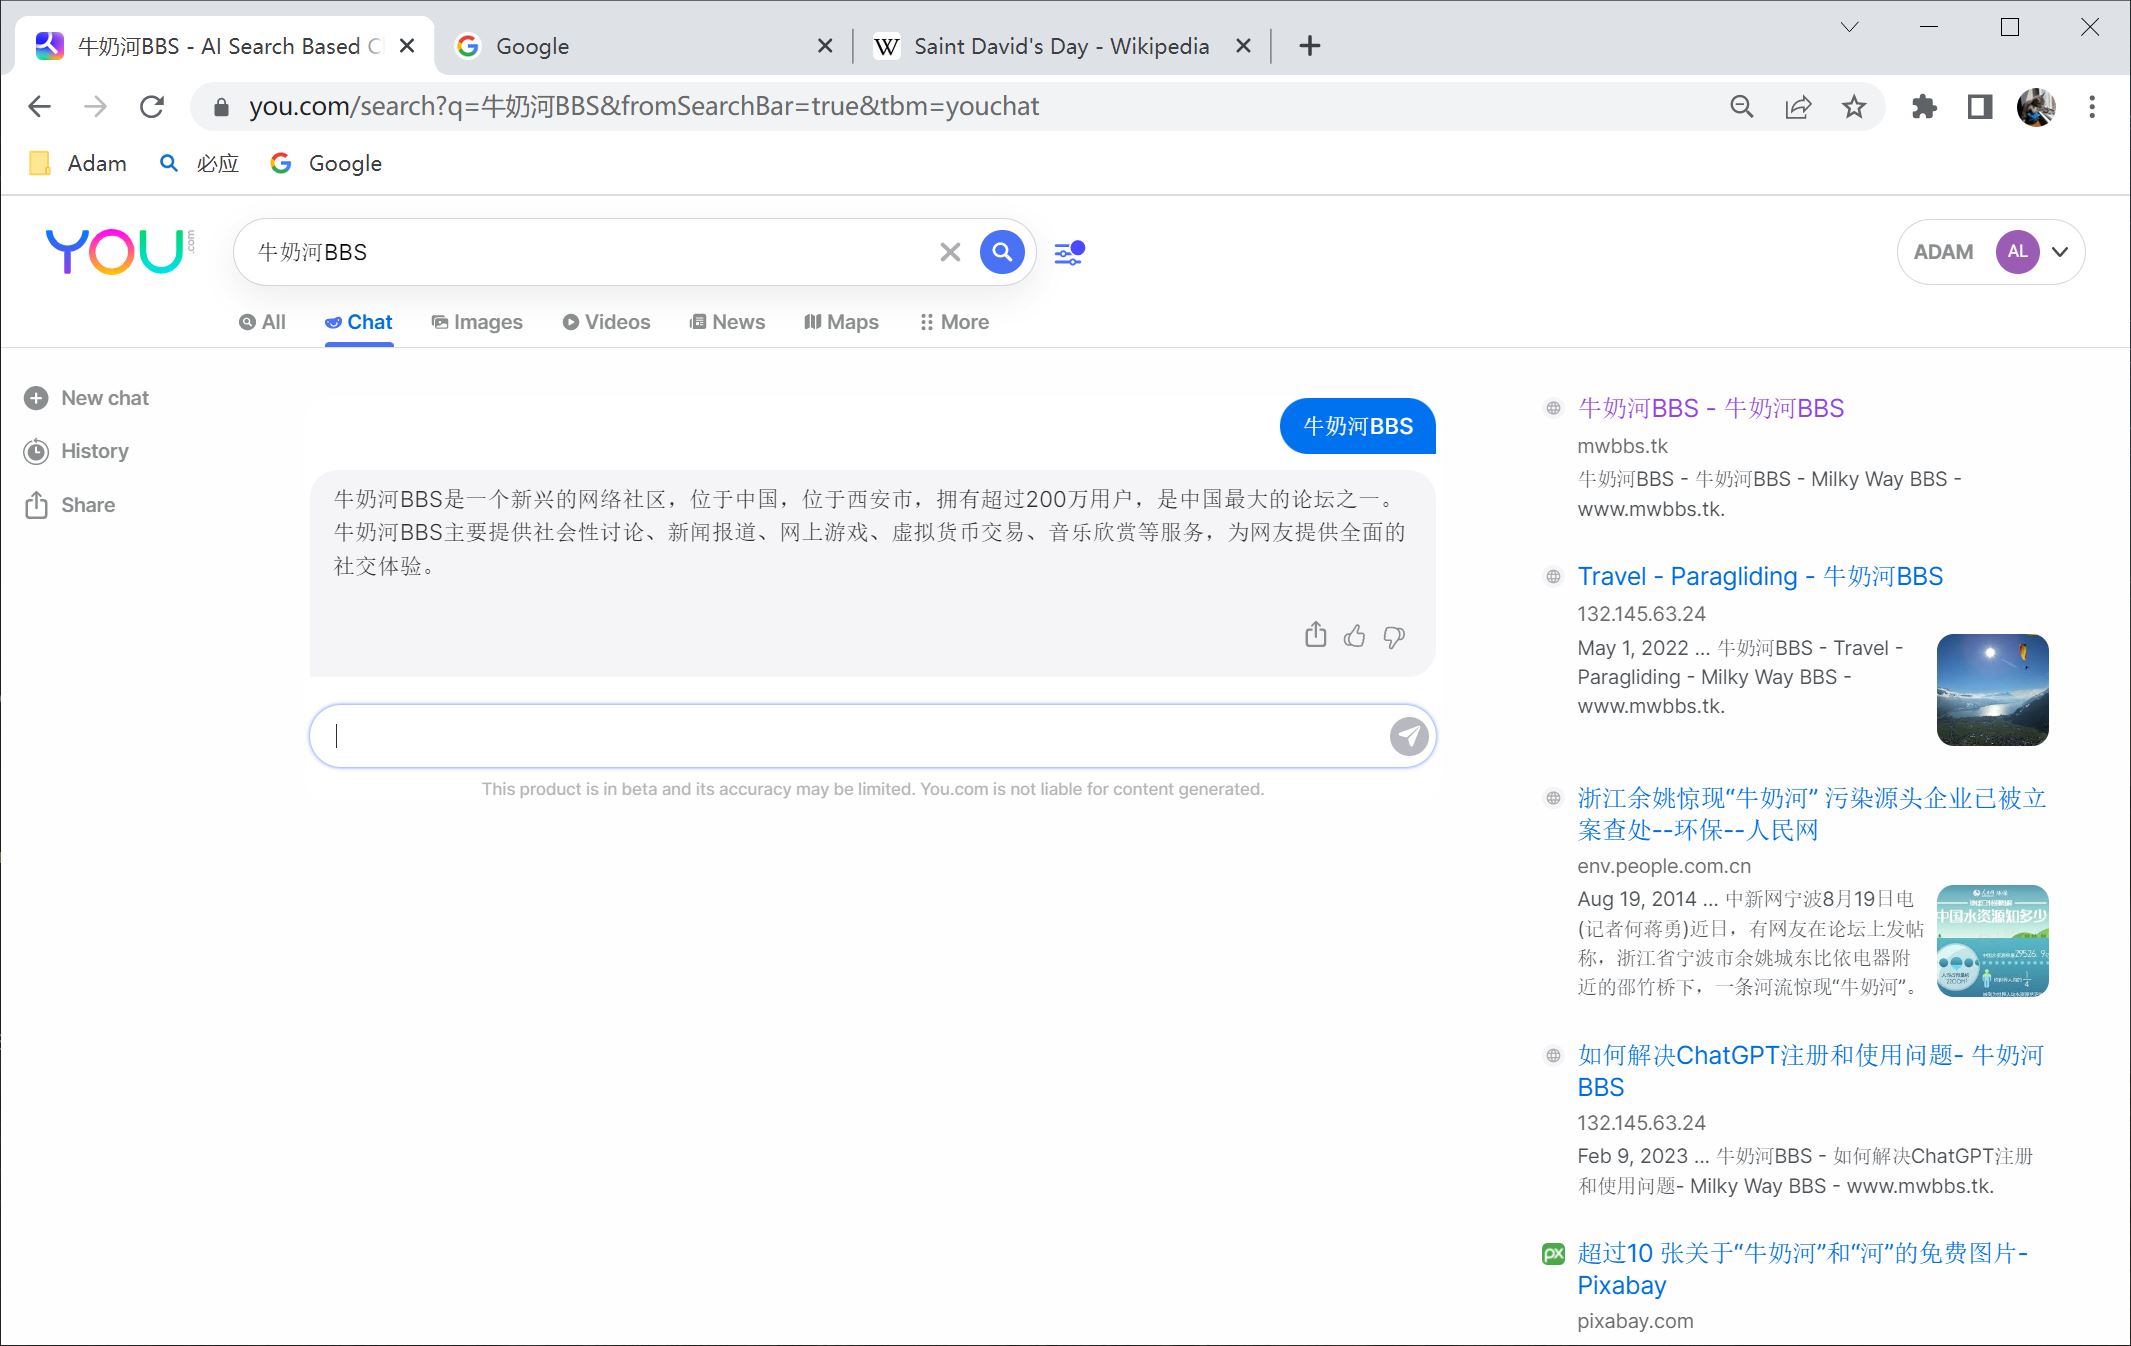Open Chrome three-dot menu
Screen dimensions: 2131x1346
2092,106
